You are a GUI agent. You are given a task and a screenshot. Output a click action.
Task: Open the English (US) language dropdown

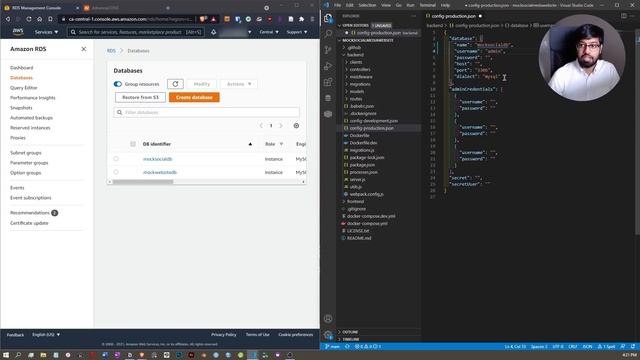click(x=46, y=335)
